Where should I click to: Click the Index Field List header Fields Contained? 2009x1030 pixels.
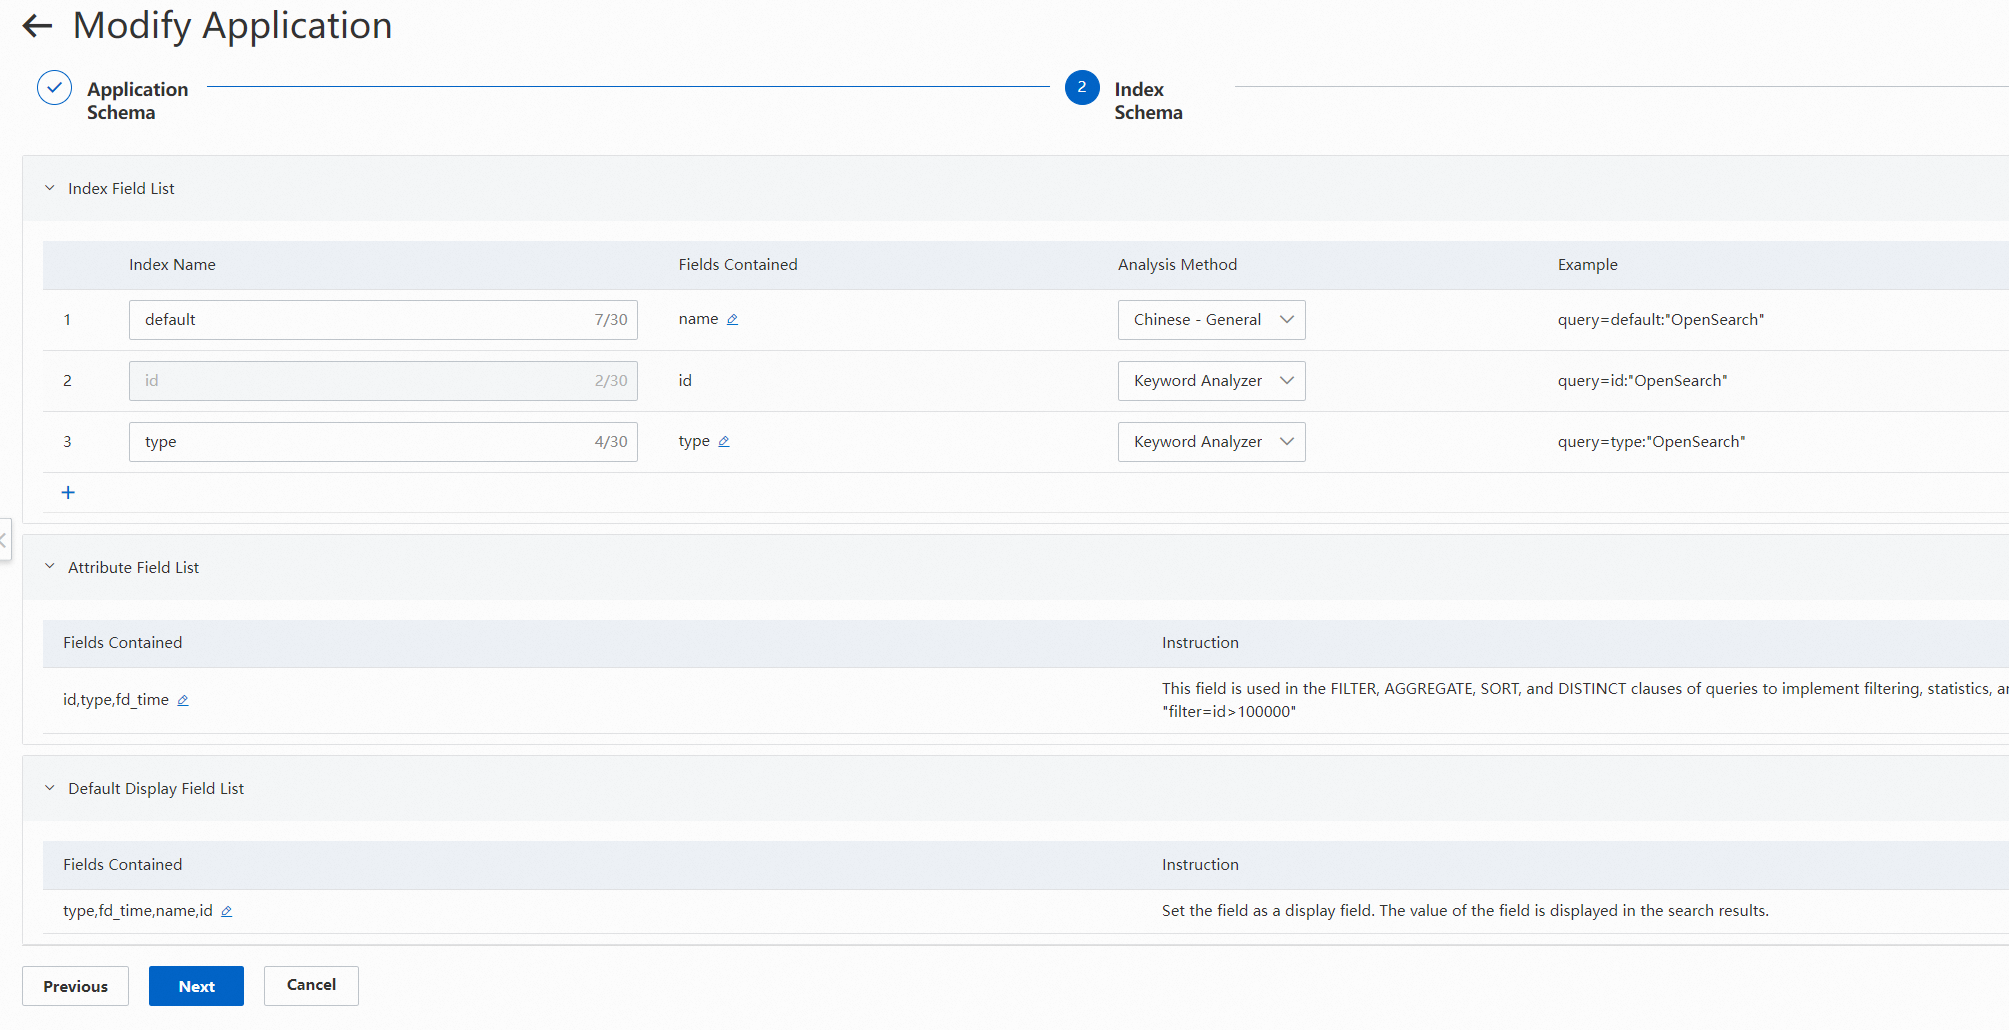click(x=738, y=265)
